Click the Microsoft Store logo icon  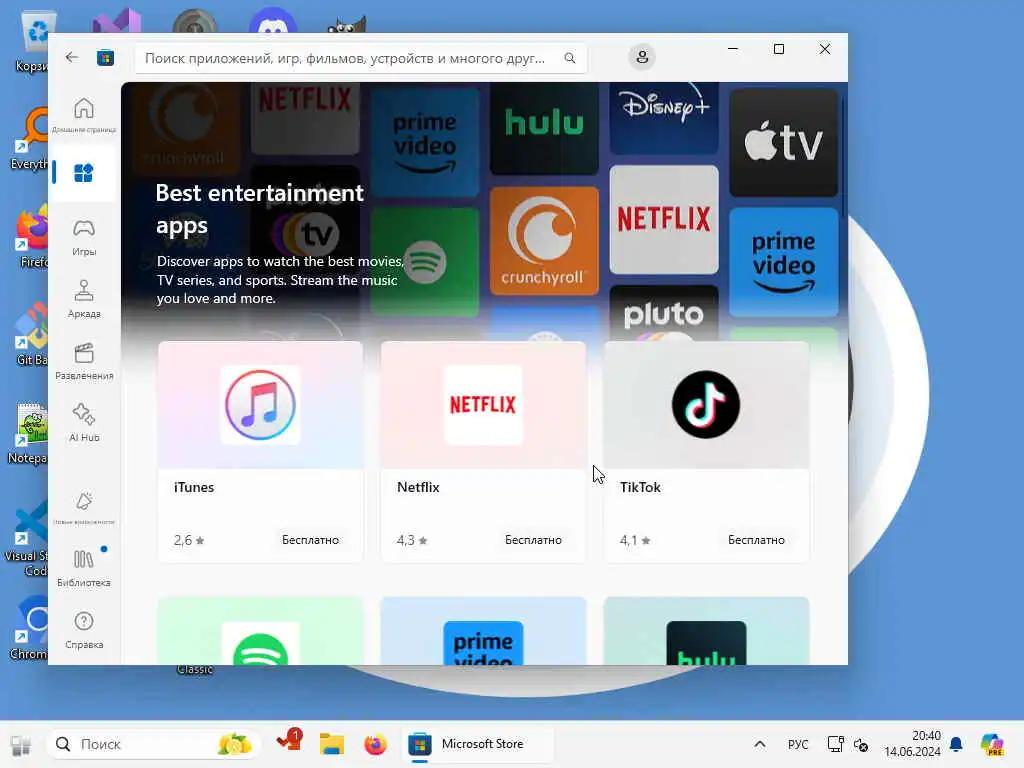[x=105, y=57]
